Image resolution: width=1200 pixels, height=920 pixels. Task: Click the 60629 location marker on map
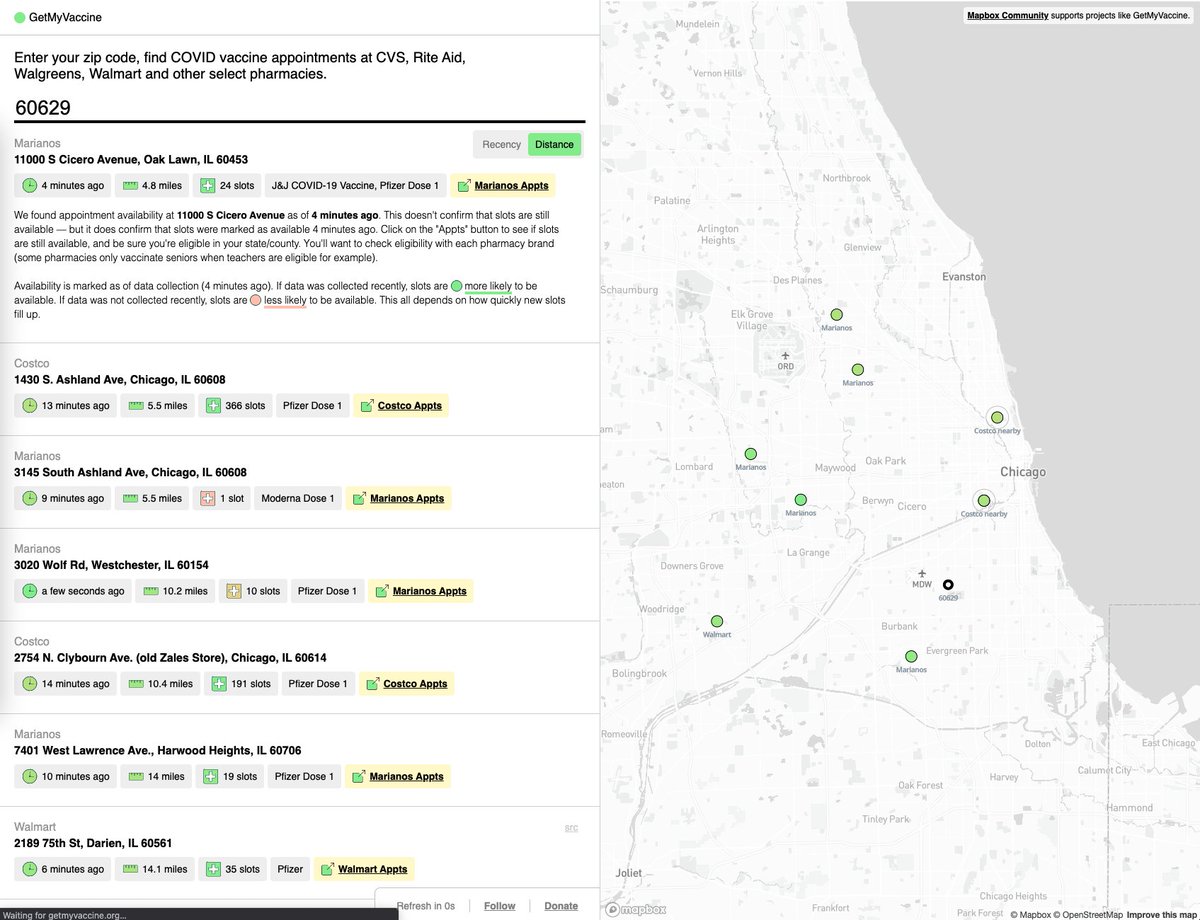coord(948,585)
